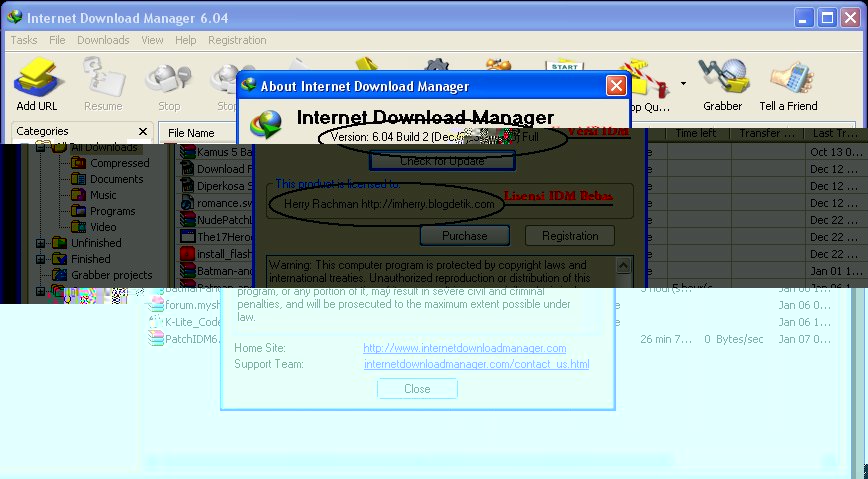The height and width of the screenshot is (479, 868).
Task: Click the Check for Update button
Action: click(442, 161)
